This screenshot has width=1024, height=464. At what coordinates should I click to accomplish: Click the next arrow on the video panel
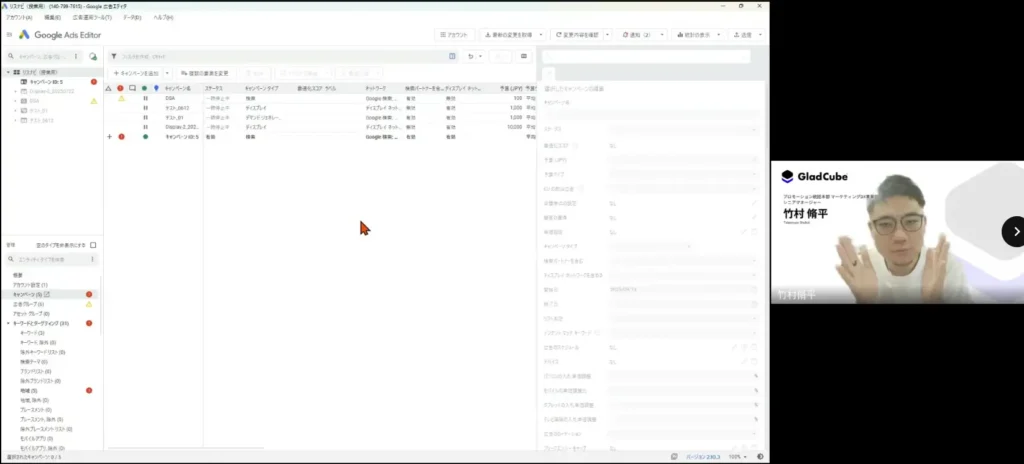(1016, 231)
